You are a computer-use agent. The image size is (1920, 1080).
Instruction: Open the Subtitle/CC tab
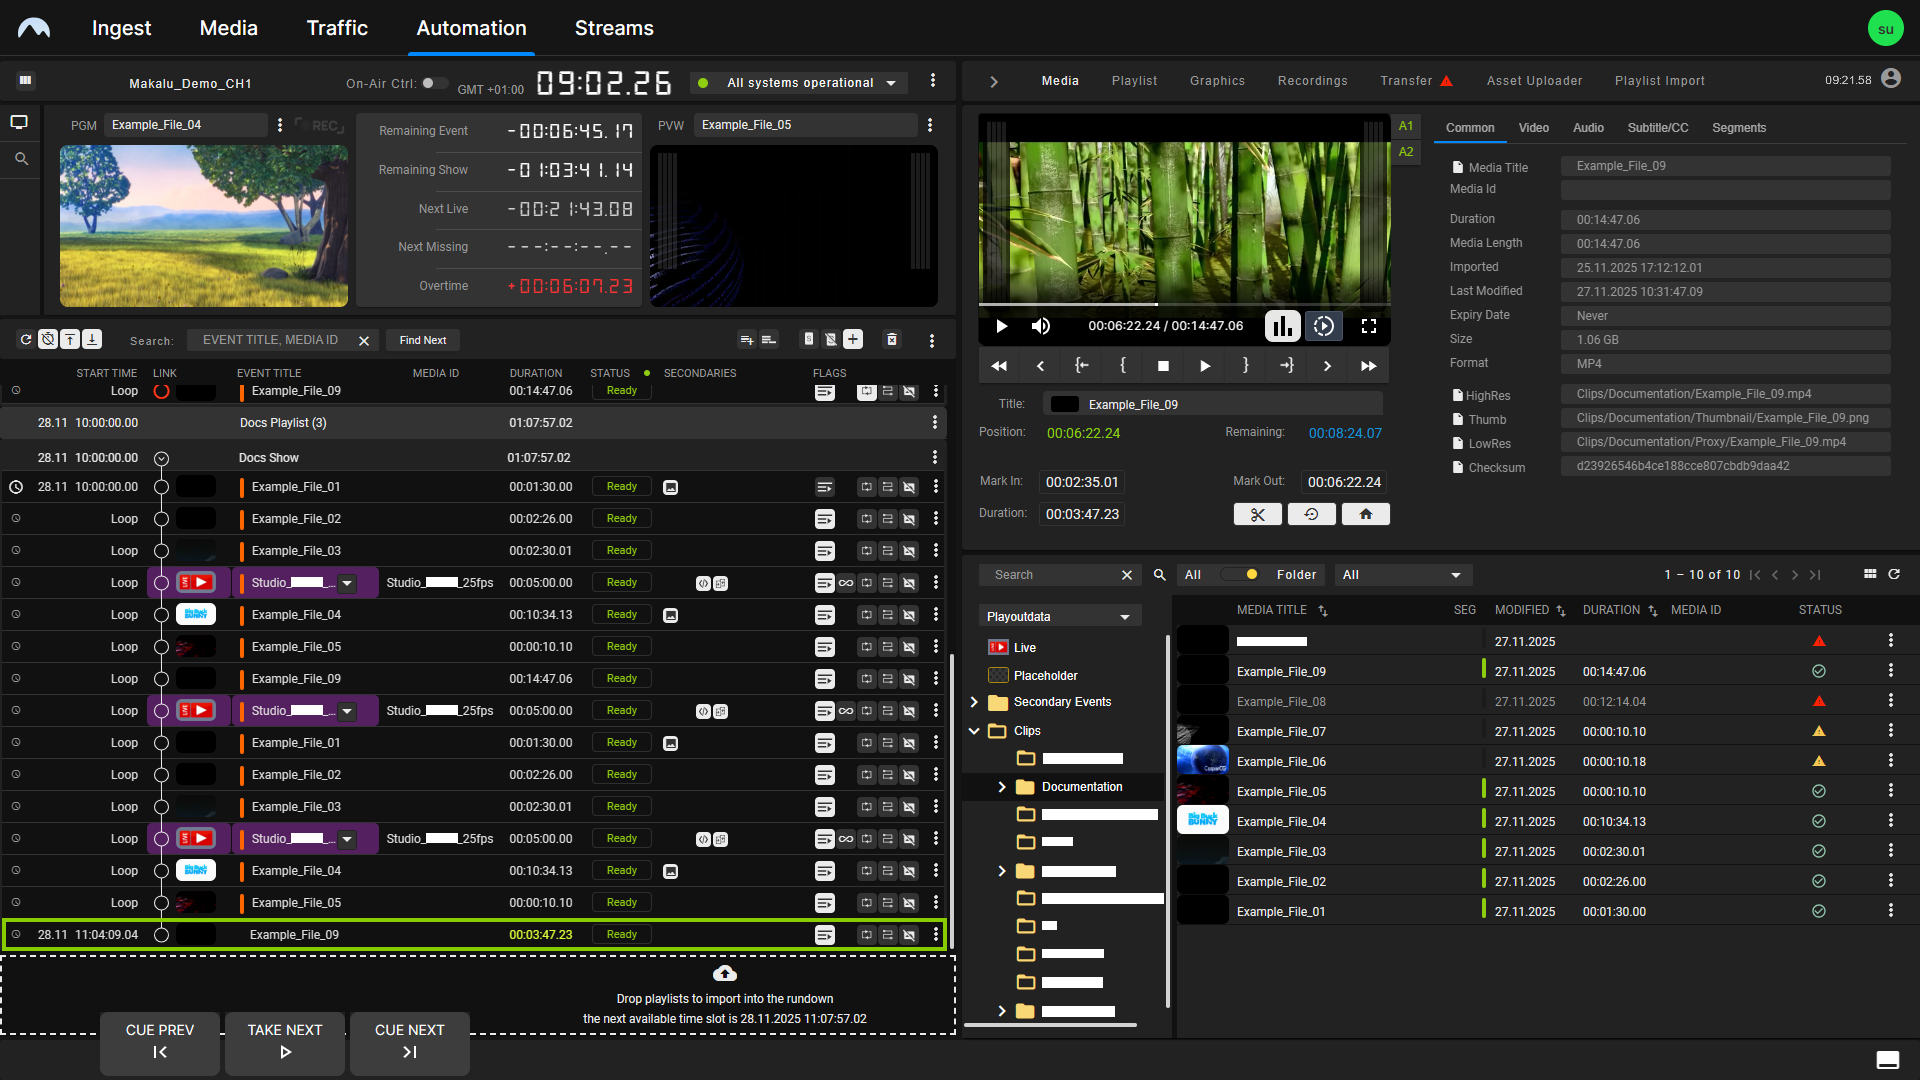coord(1657,128)
